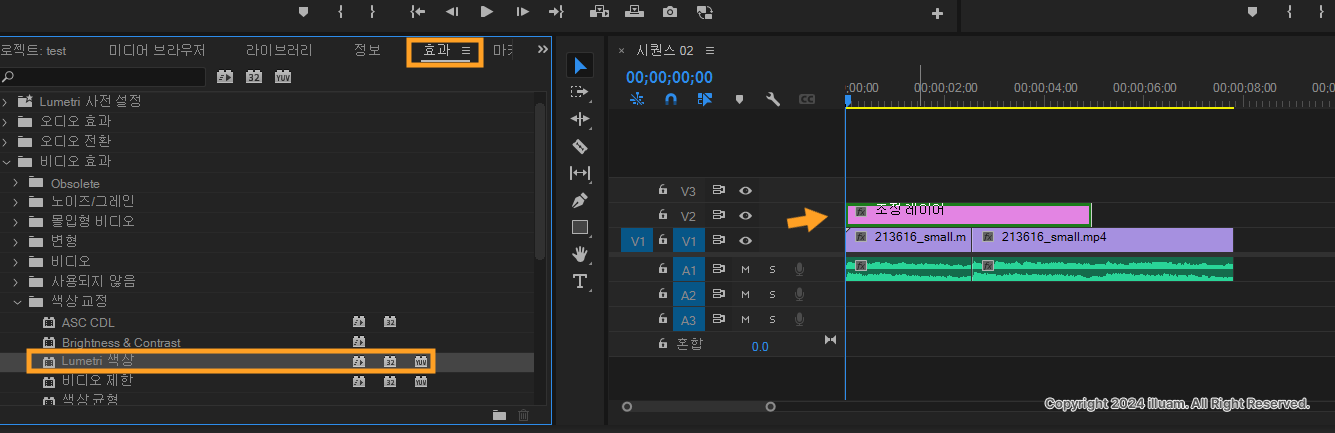Add a marker in the timeline header
This screenshot has width=1335, height=433.
coord(740,99)
